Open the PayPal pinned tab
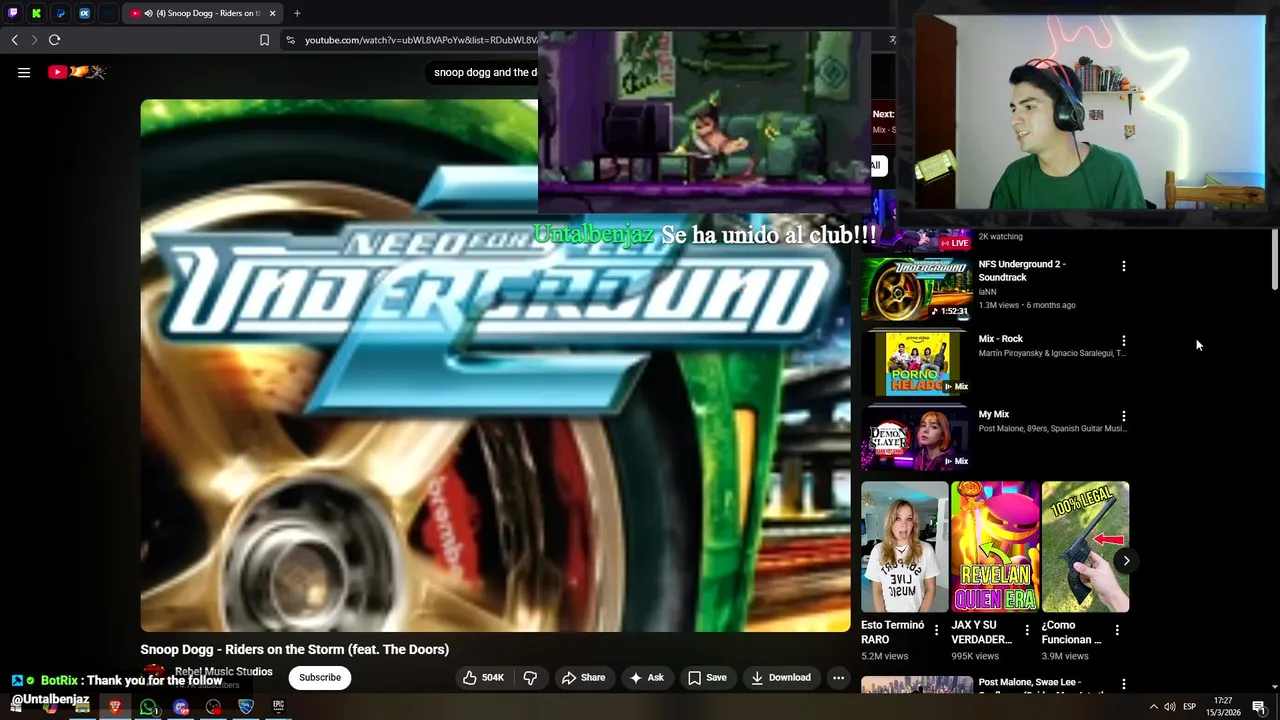The width and height of the screenshot is (1280, 720). point(61,13)
